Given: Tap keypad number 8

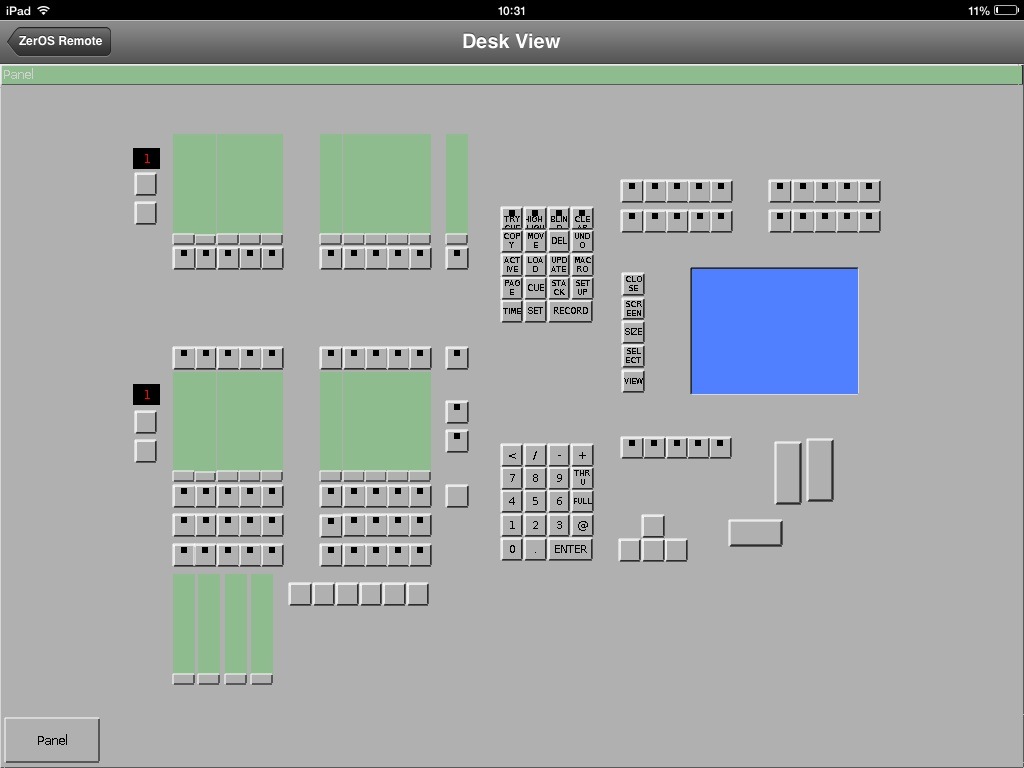Looking at the screenshot, I should [x=536, y=478].
